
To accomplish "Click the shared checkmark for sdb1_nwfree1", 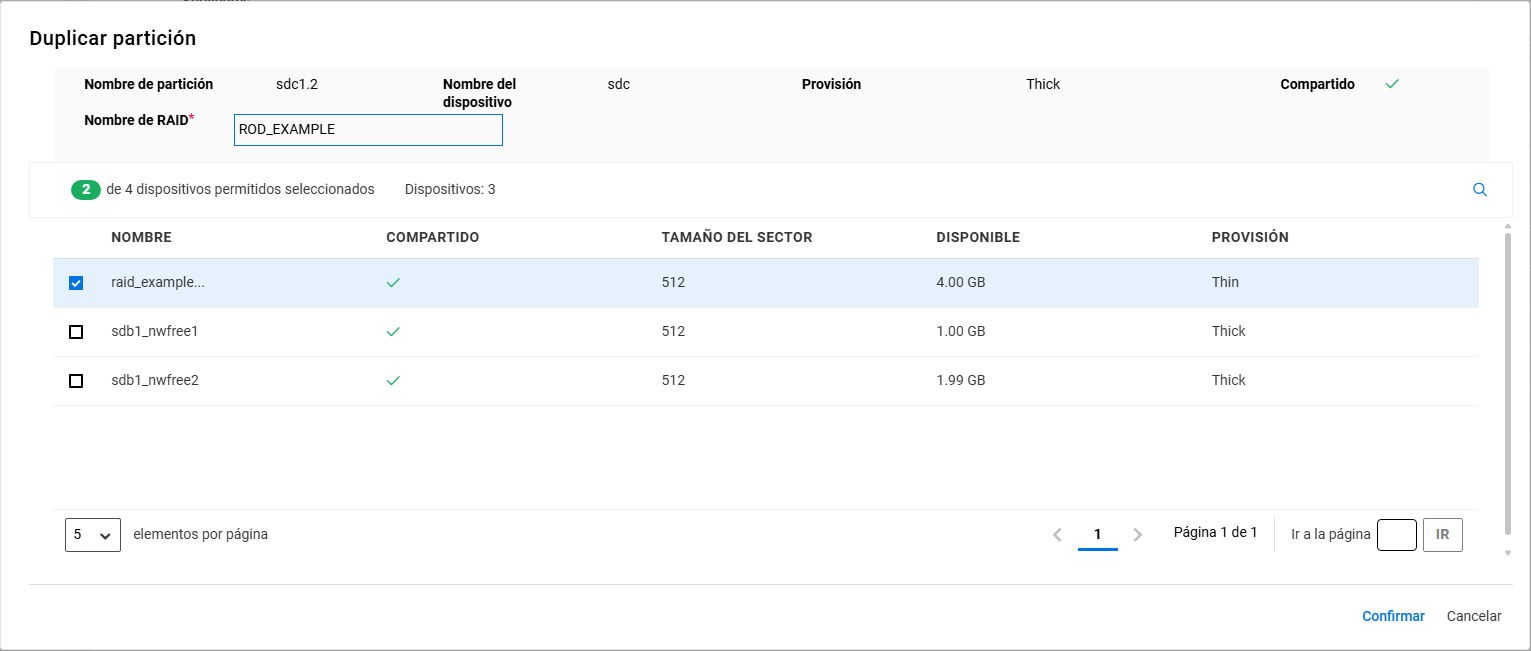I will (x=393, y=331).
